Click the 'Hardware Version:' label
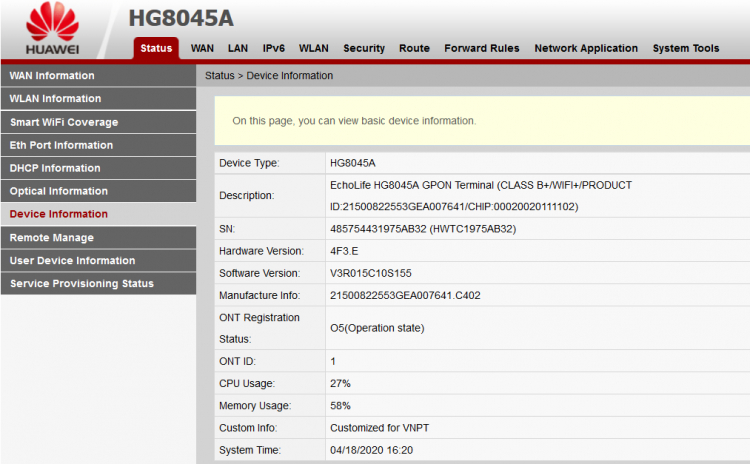Viewport: 750px width, 464px height. [261, 251]
